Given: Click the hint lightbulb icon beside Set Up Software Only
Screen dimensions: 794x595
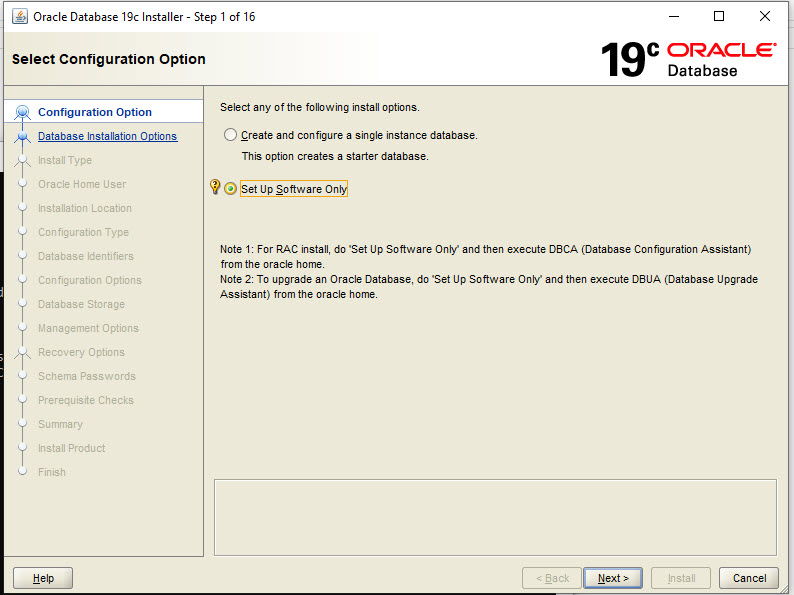Looking at the screenshot, I should [x=215, y=187].
